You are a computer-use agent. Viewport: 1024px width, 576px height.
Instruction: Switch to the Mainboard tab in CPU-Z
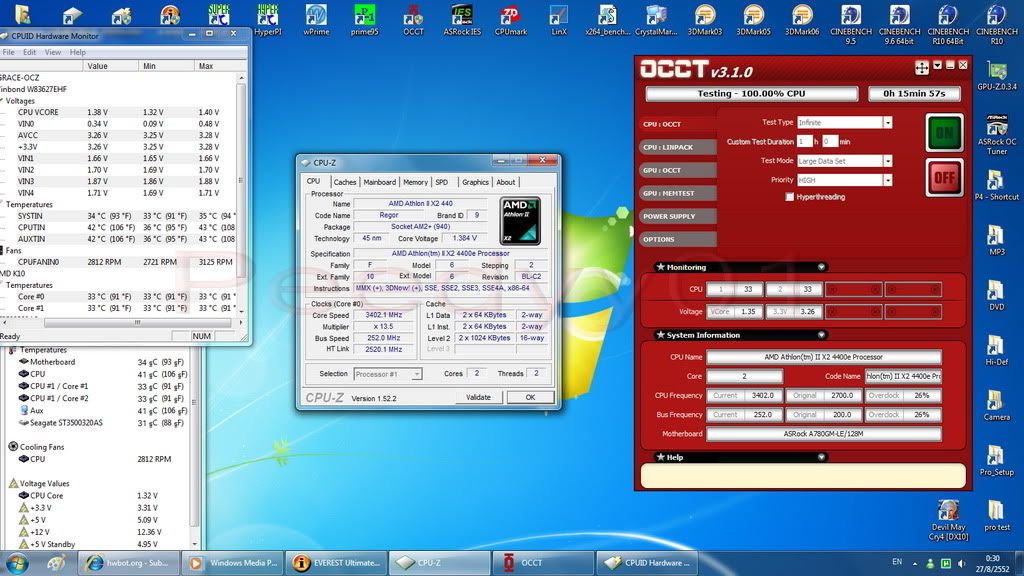379,182
